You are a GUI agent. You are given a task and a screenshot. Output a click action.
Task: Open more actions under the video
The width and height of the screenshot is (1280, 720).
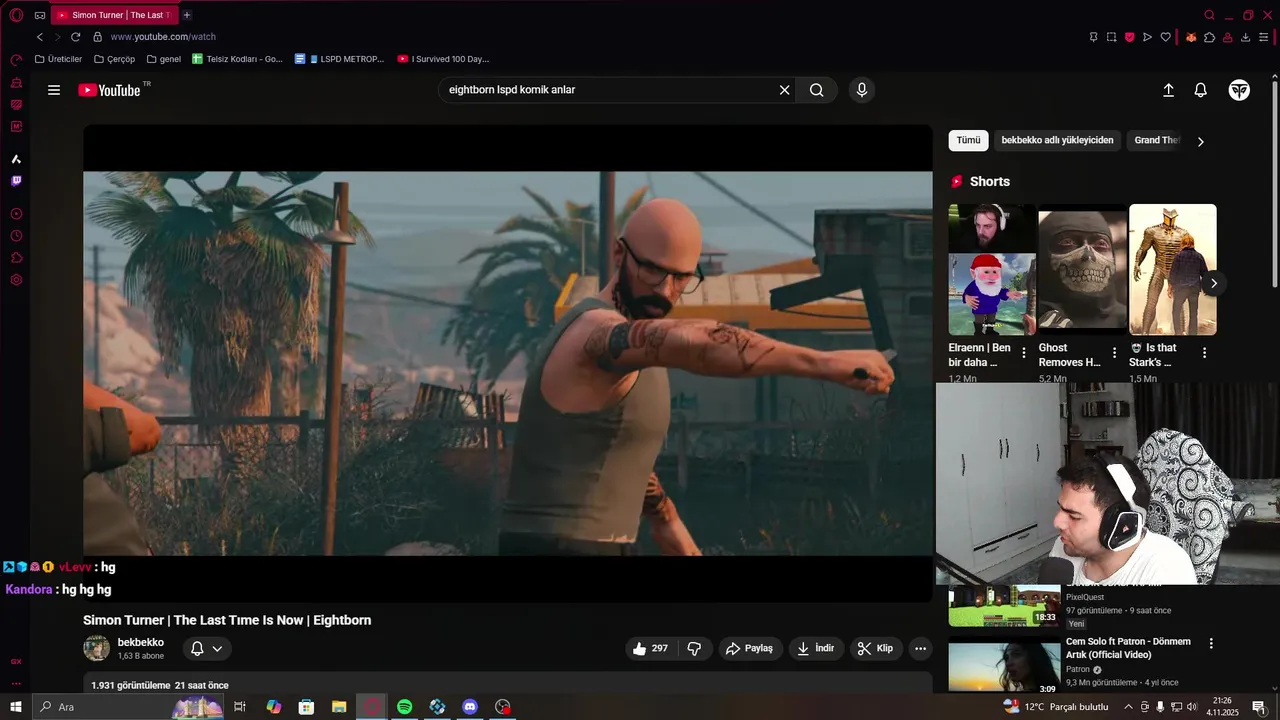920,648
